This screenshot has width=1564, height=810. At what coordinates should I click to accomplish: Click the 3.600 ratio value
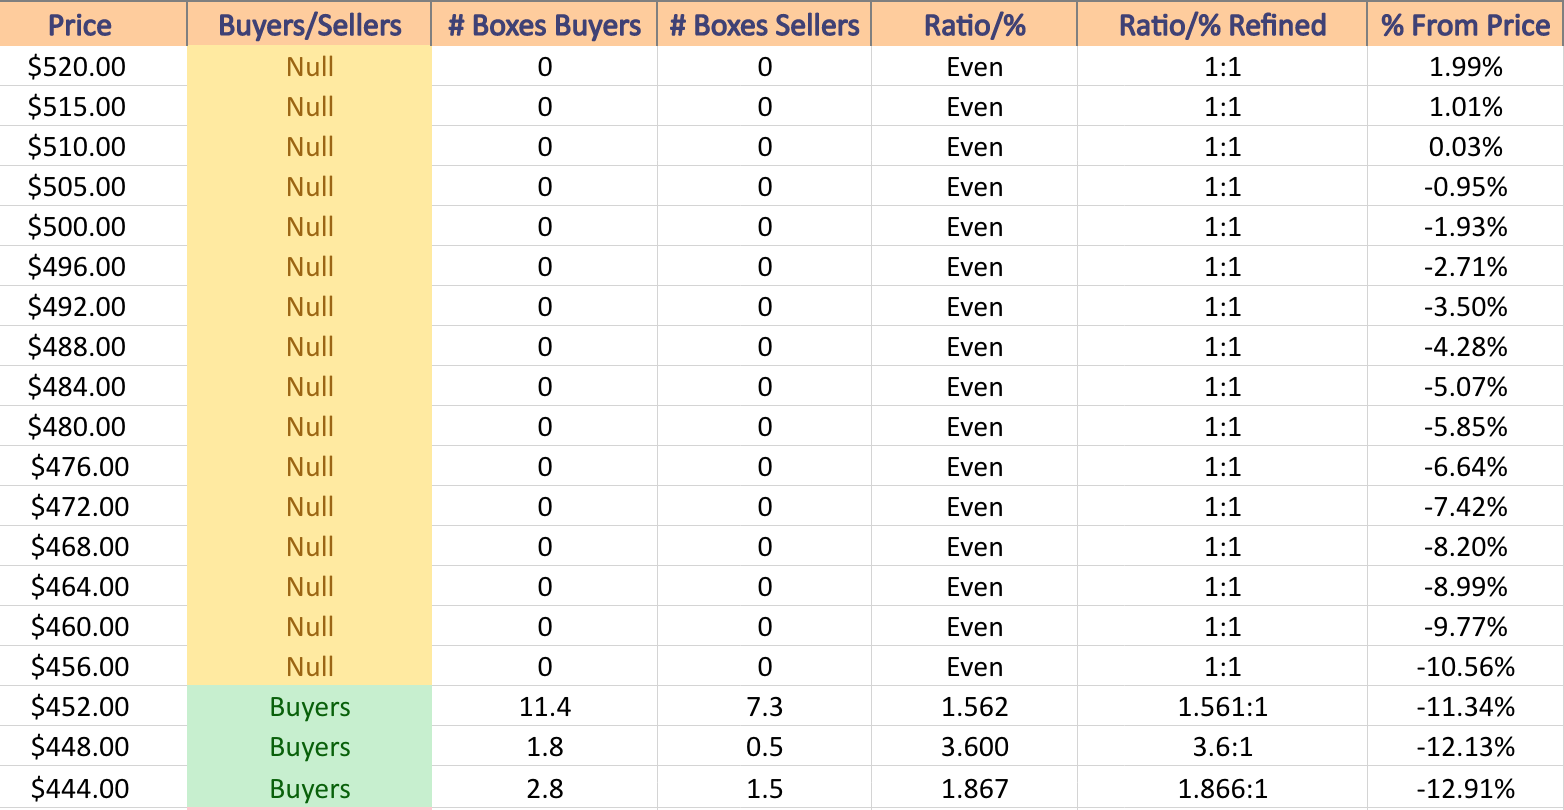point(975,747)
